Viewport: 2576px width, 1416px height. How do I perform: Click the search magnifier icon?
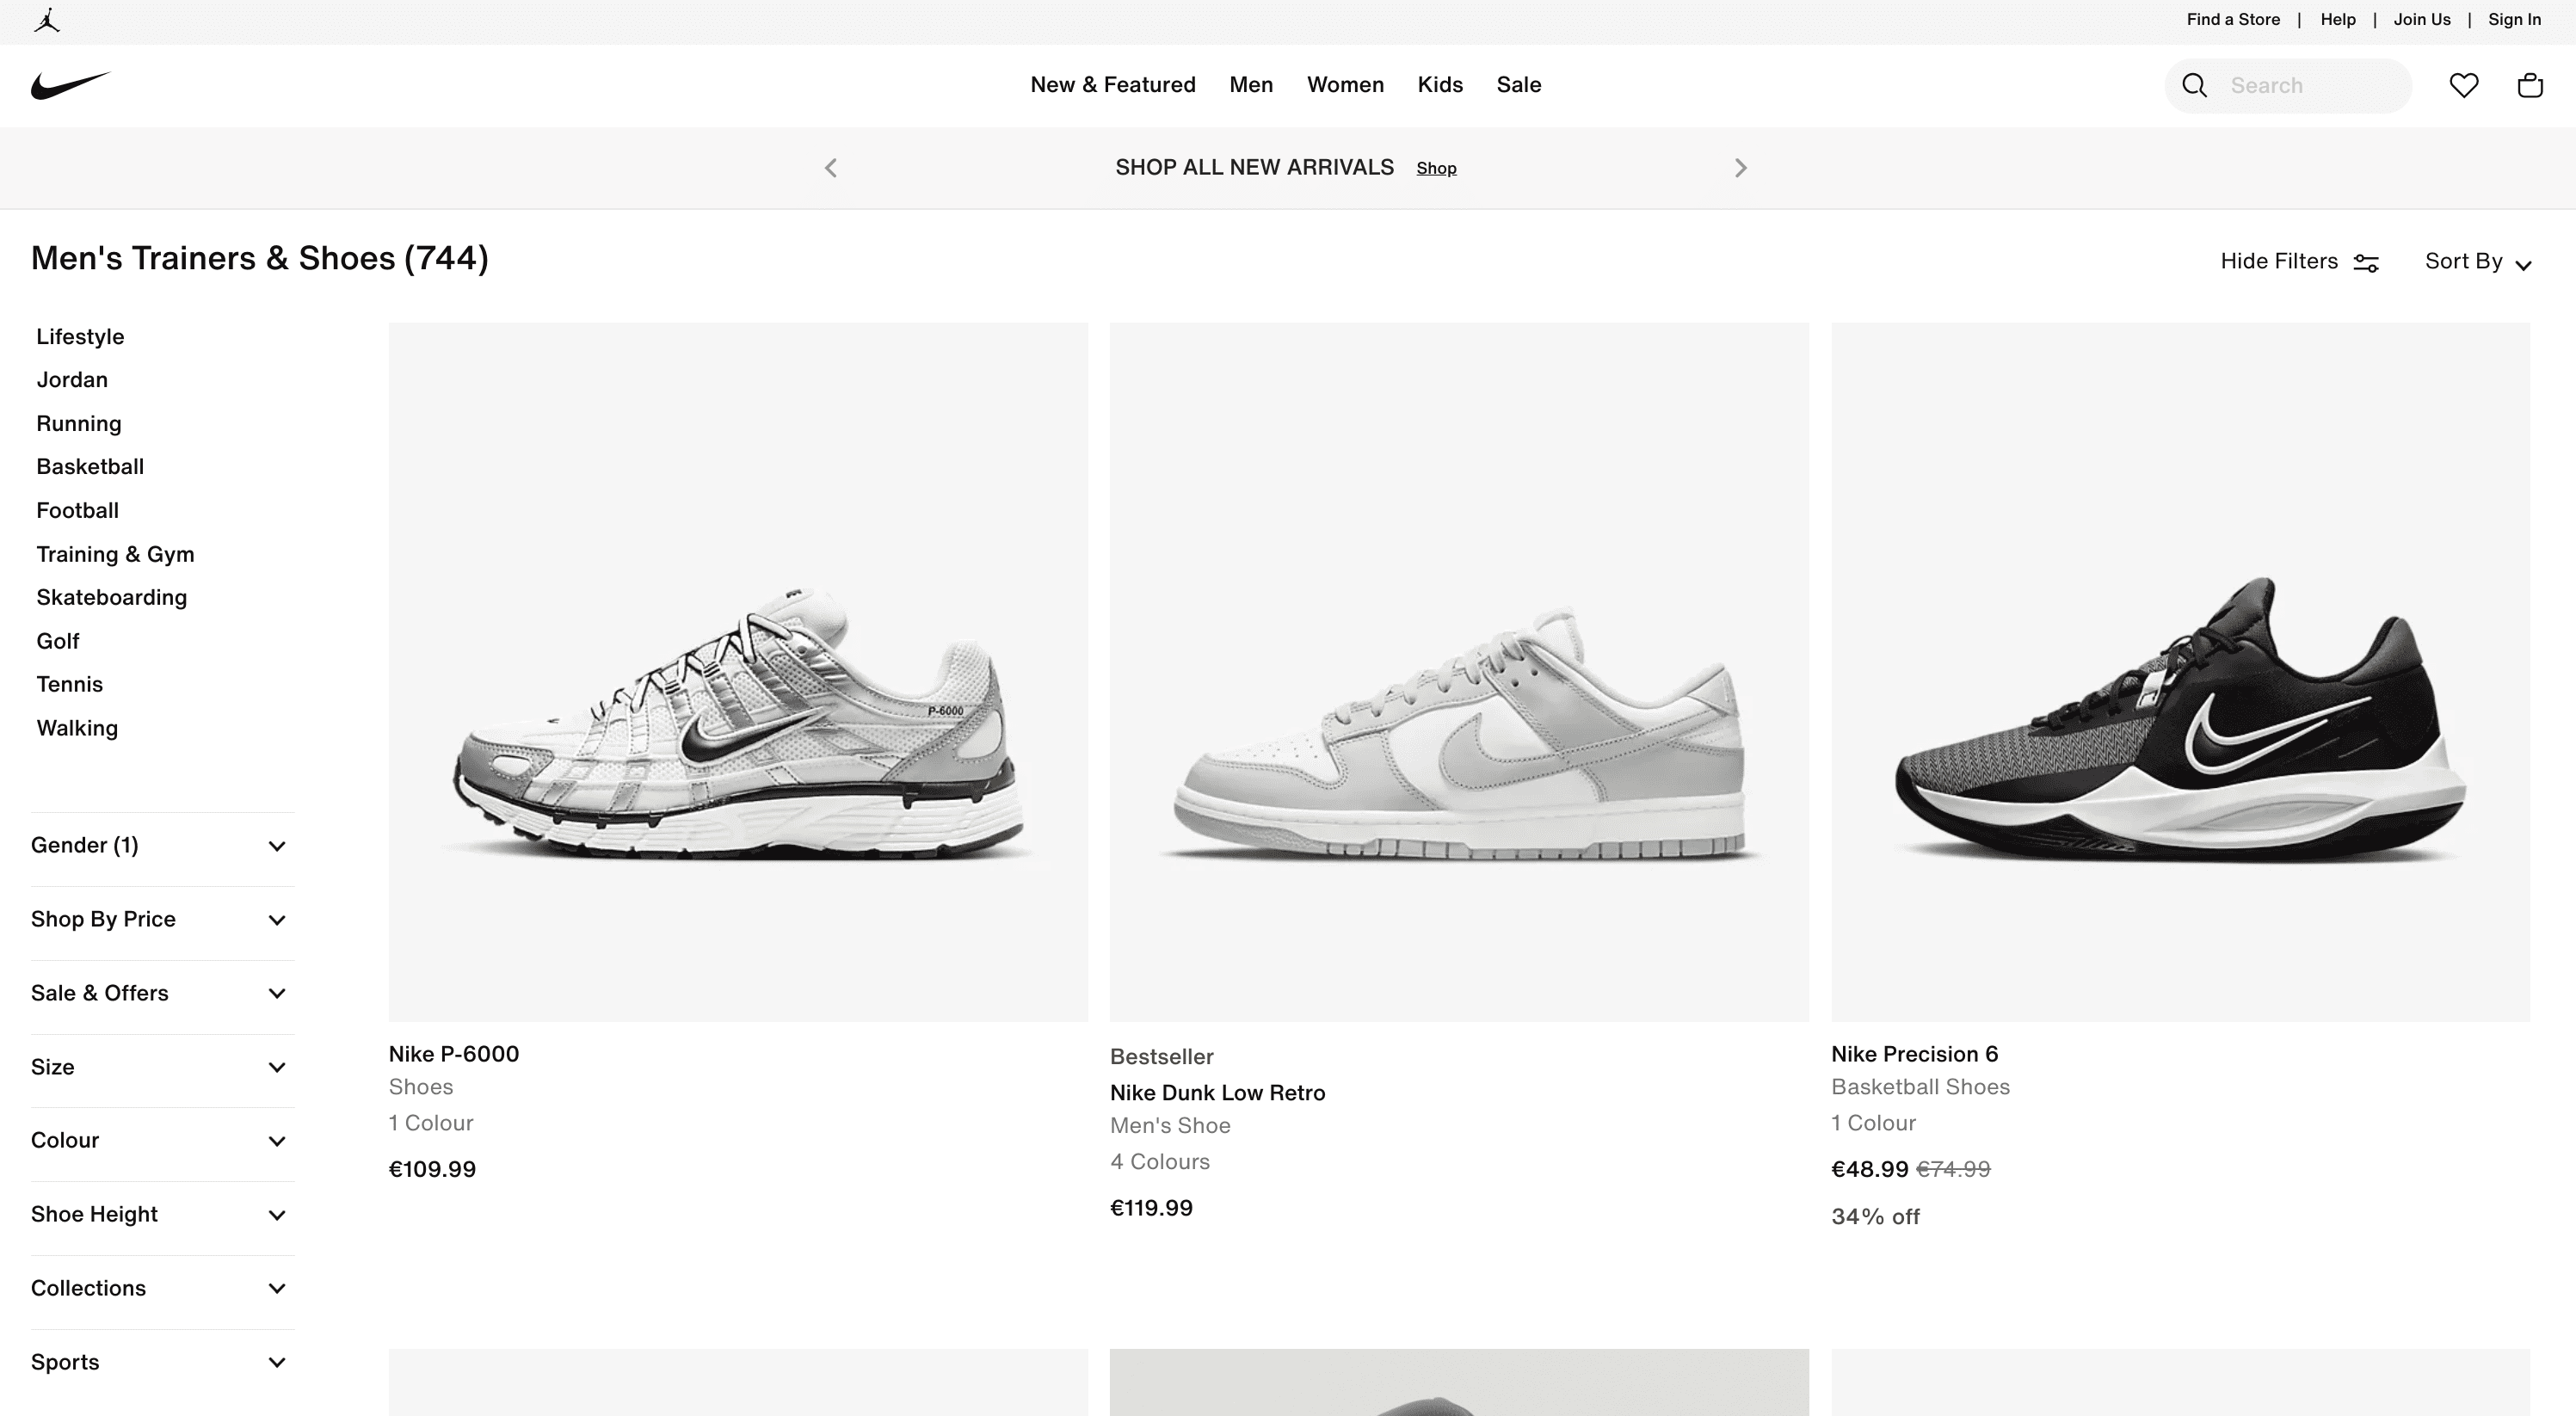tap(2194, 85)
